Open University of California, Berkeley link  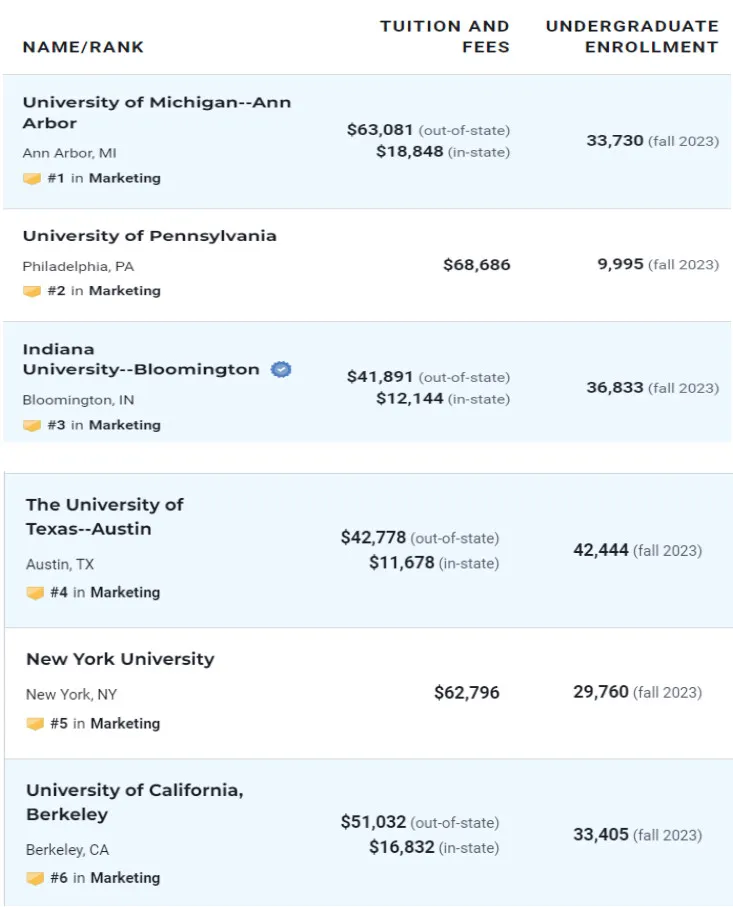tap(134, 802)
